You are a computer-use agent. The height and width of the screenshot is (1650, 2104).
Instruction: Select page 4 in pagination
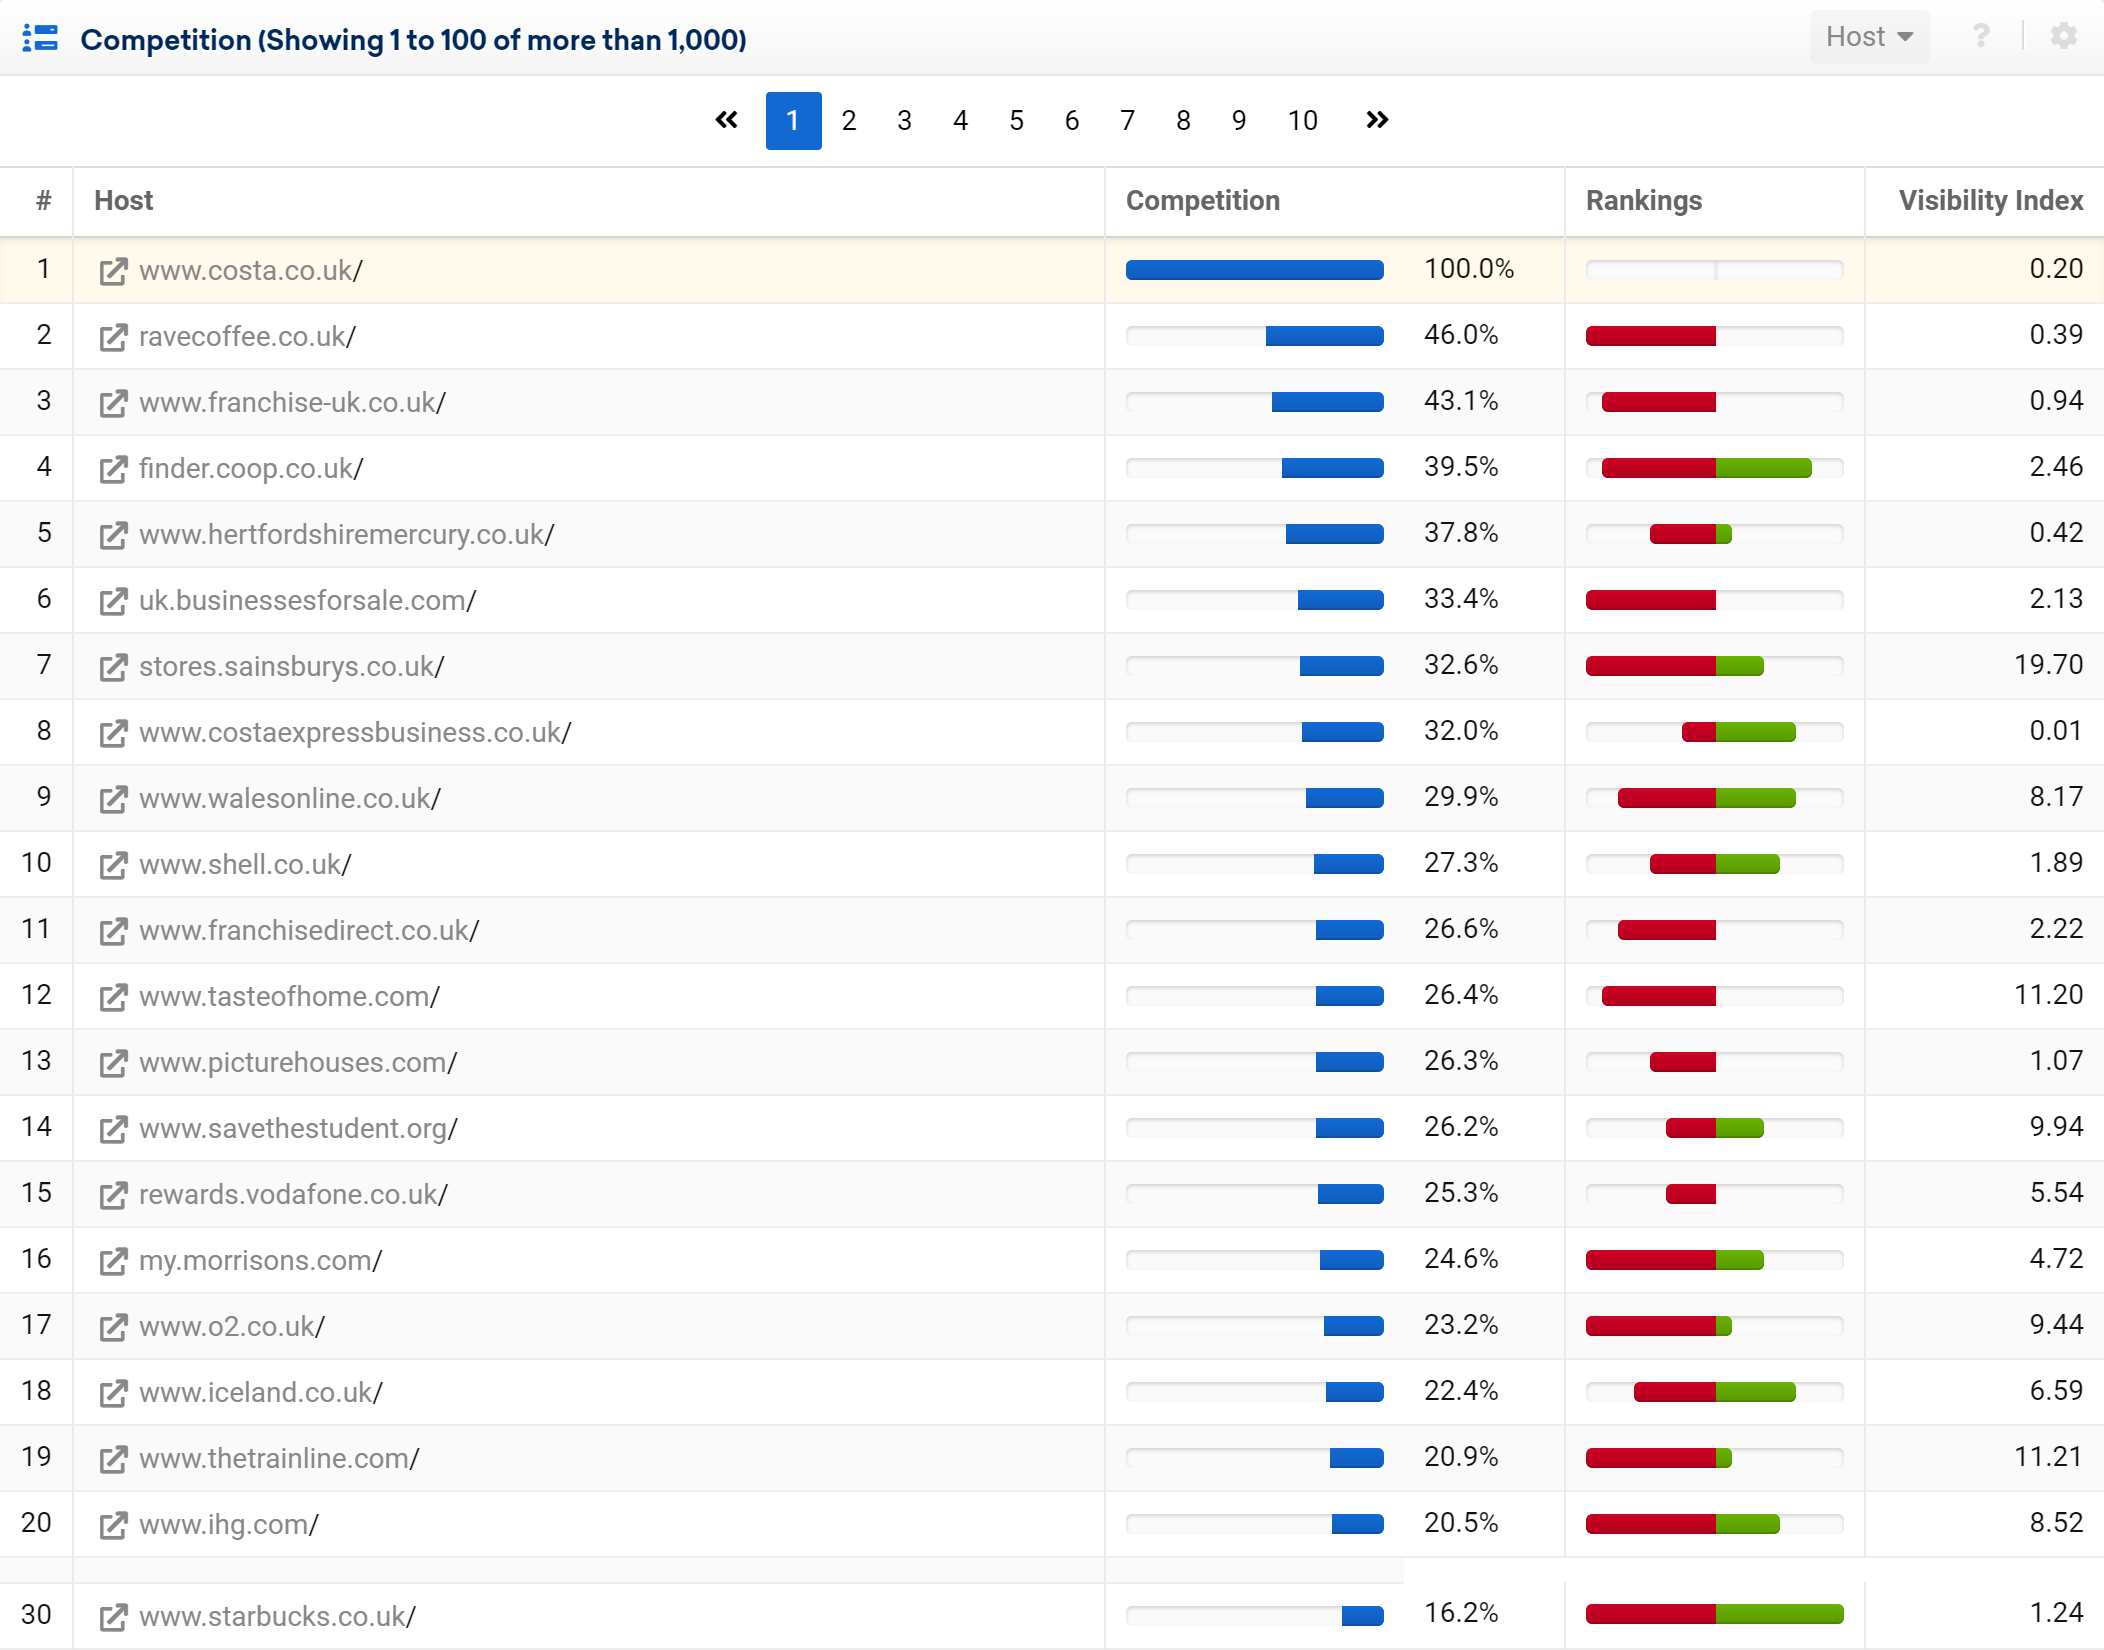click(x=960, y=121)
